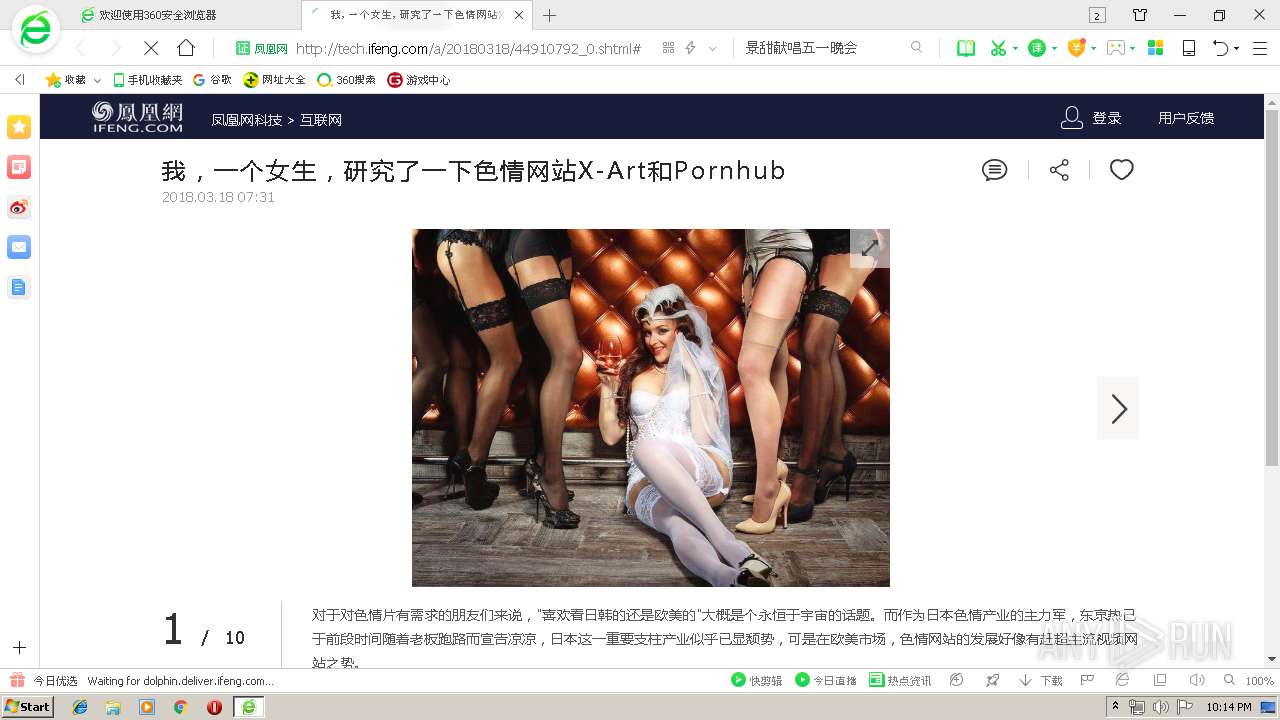Viewport: 1280px width, 720px height.
Task: Share the article via share icon
Action: [1060, 170]
